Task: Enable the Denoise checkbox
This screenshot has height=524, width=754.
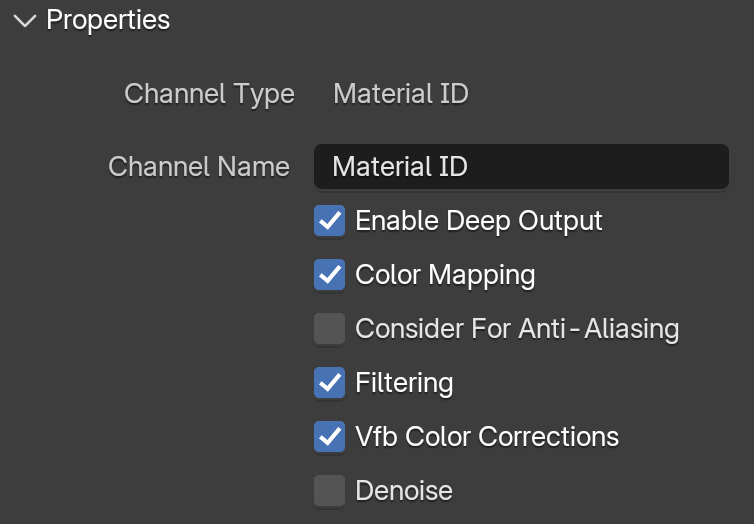Action: pos(329,490)
